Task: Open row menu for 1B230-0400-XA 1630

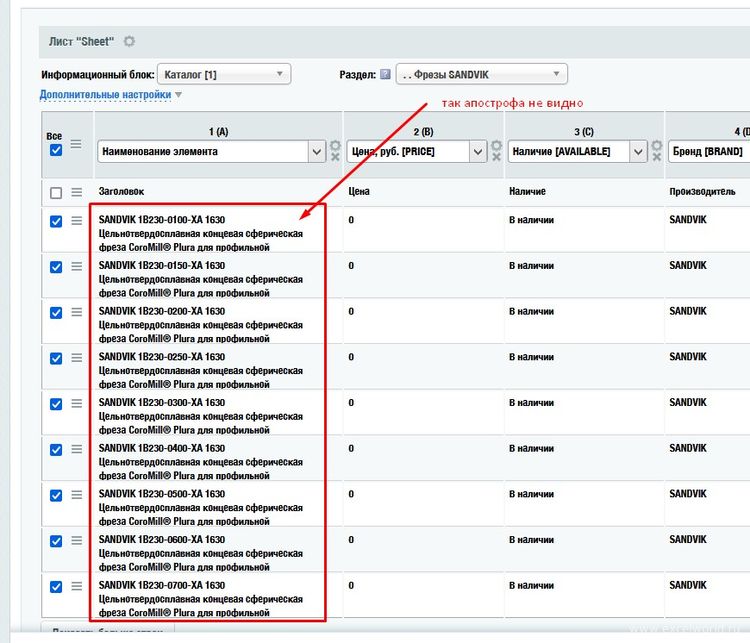Action: [77, 449]
